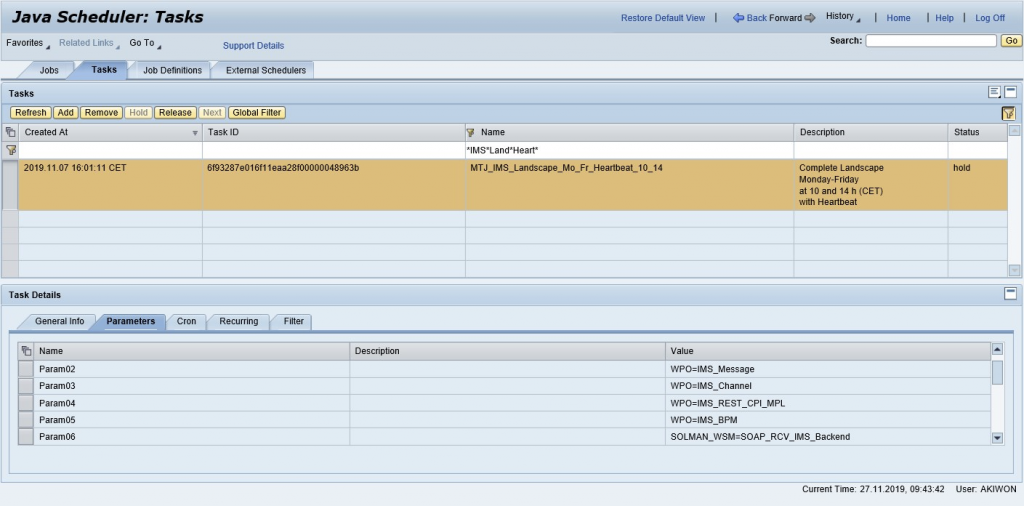Toggle the filter row icon in Tasks toolbar

click(x=1009, y=113)
